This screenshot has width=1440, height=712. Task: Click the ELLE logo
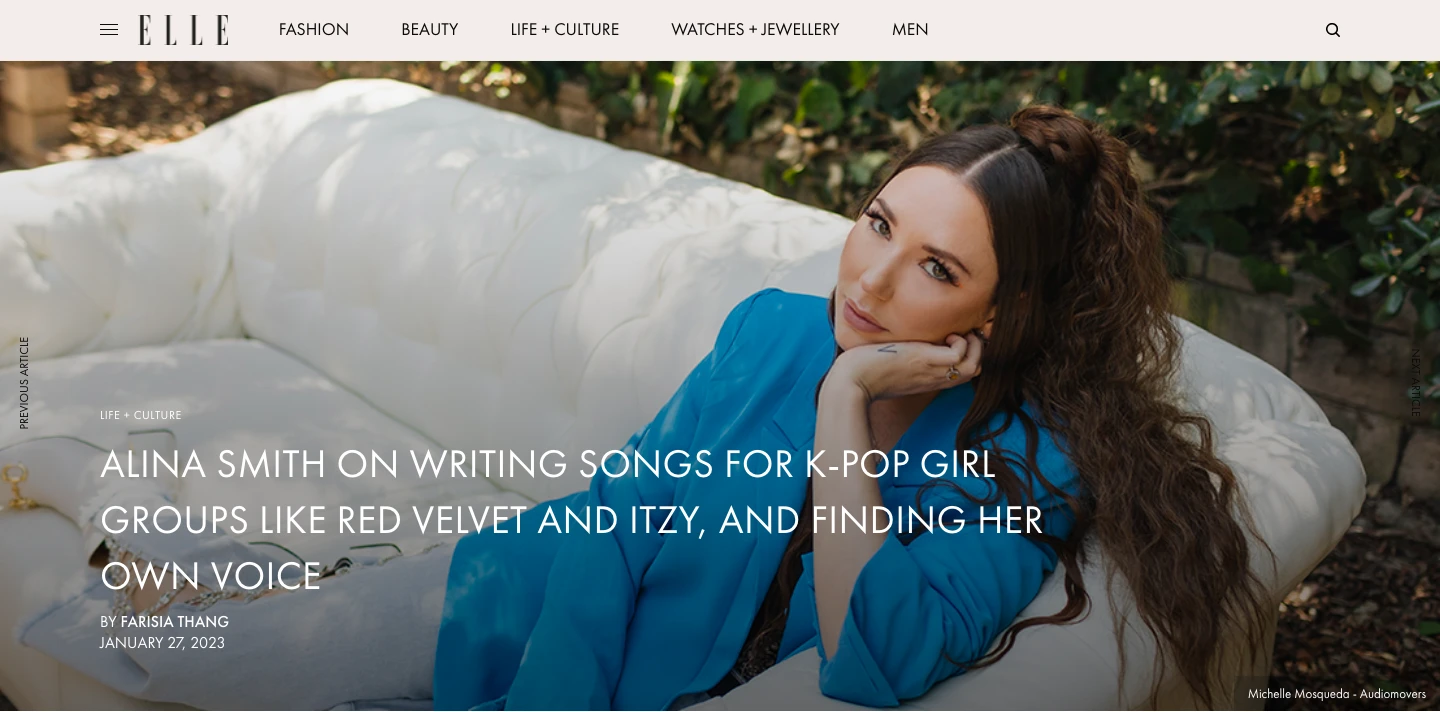[184, 30]
